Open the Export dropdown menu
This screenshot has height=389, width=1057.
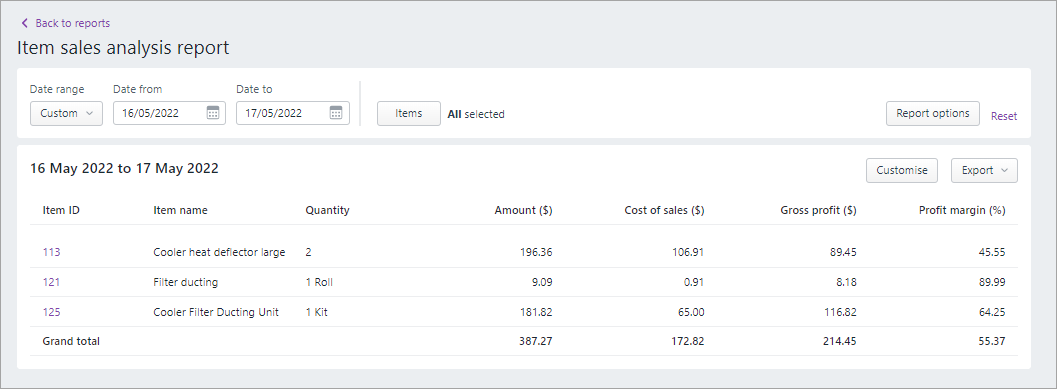[x=984, y=171]
